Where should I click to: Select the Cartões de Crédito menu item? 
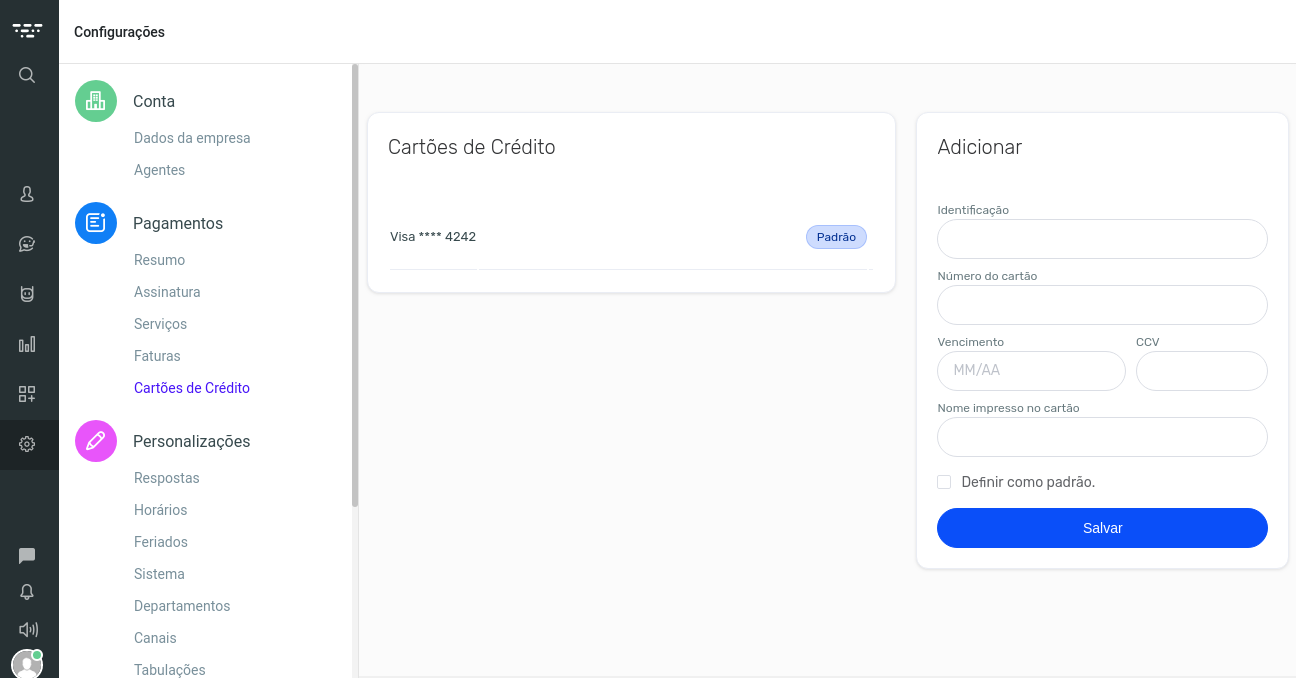pos(192,388)
